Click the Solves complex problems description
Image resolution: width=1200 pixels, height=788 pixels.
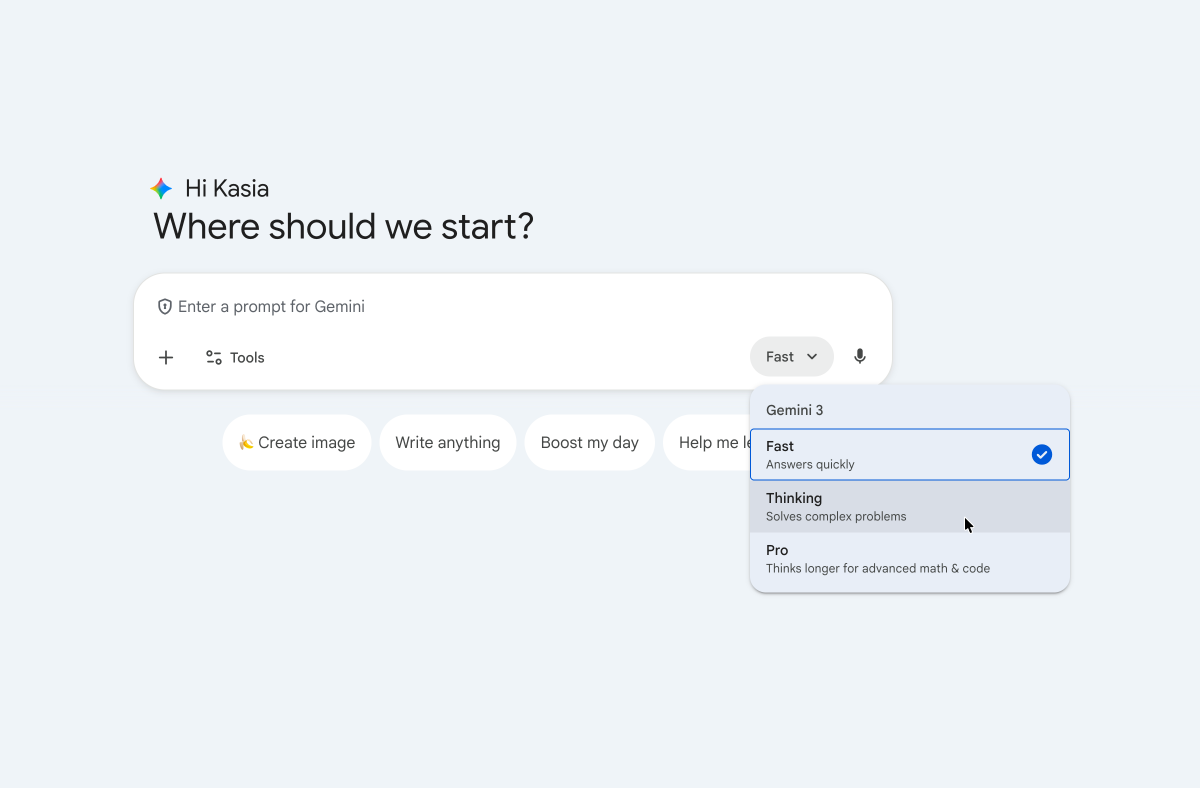[x=836, y=517]
